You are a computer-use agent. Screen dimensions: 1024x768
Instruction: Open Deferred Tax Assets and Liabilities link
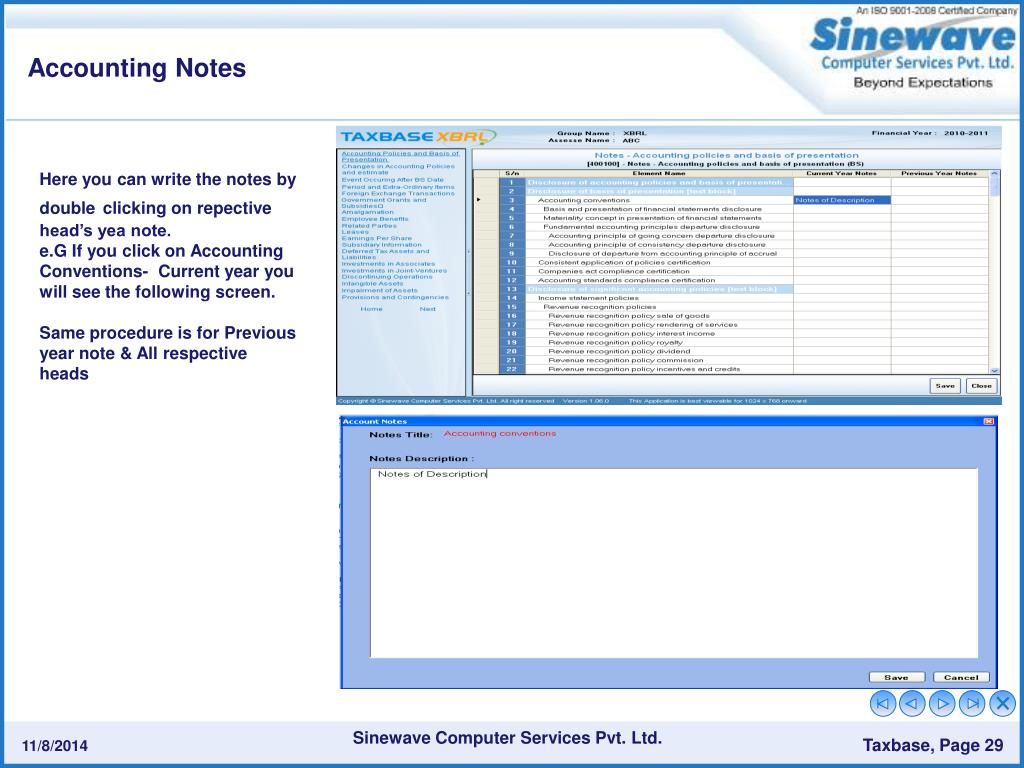385,254
